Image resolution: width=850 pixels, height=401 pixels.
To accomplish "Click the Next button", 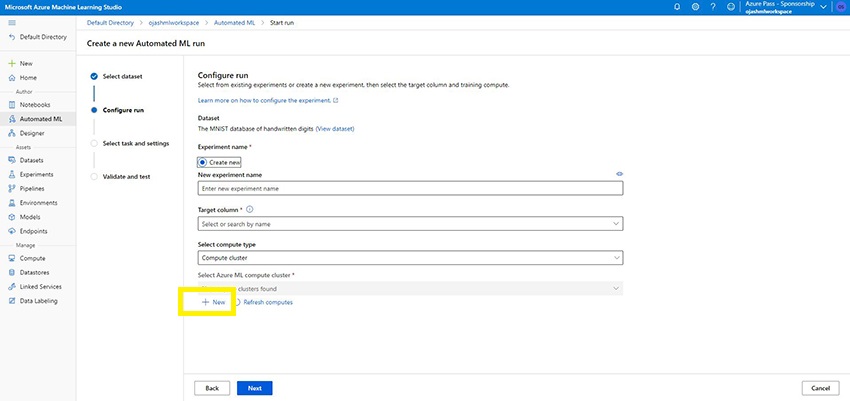I will click(254, 387).
